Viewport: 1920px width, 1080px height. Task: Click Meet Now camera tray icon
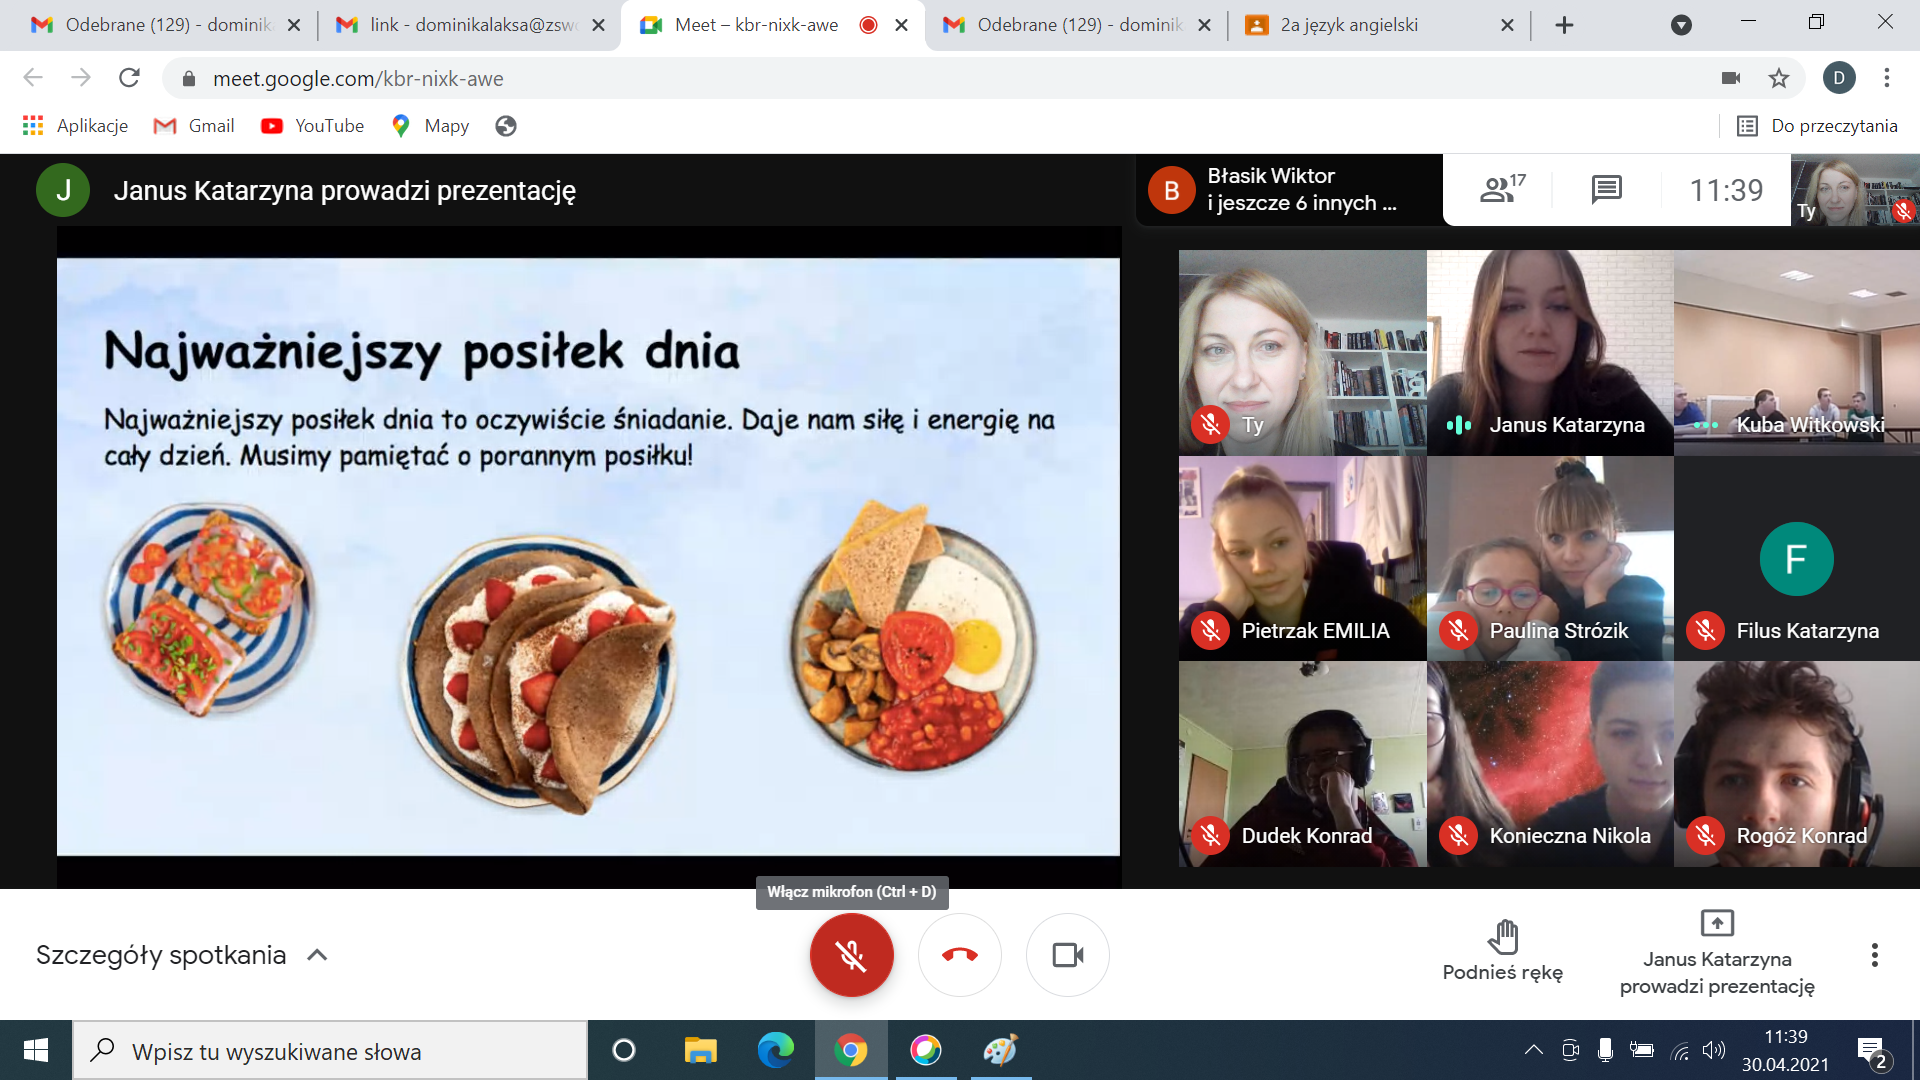tap(1570, 1050)
